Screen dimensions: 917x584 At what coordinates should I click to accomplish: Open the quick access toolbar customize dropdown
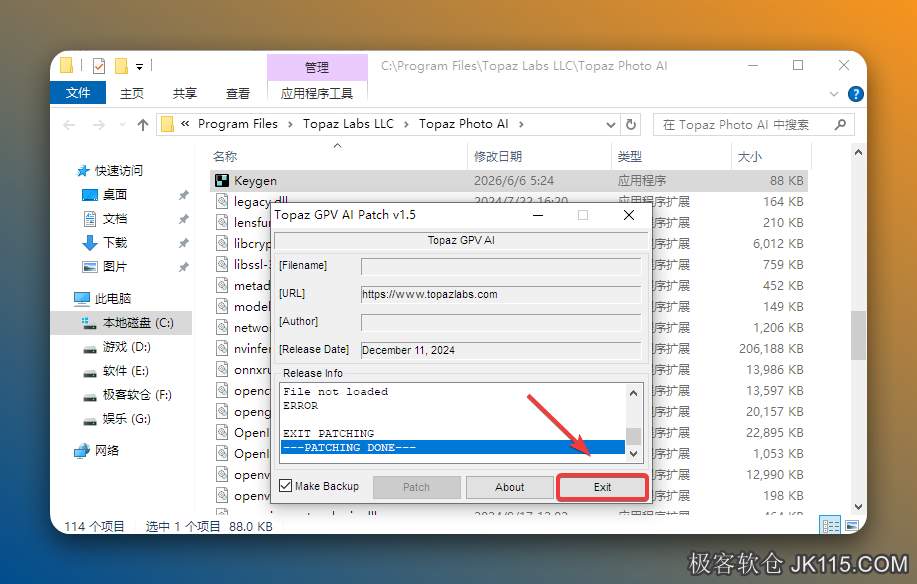(139, 67)
